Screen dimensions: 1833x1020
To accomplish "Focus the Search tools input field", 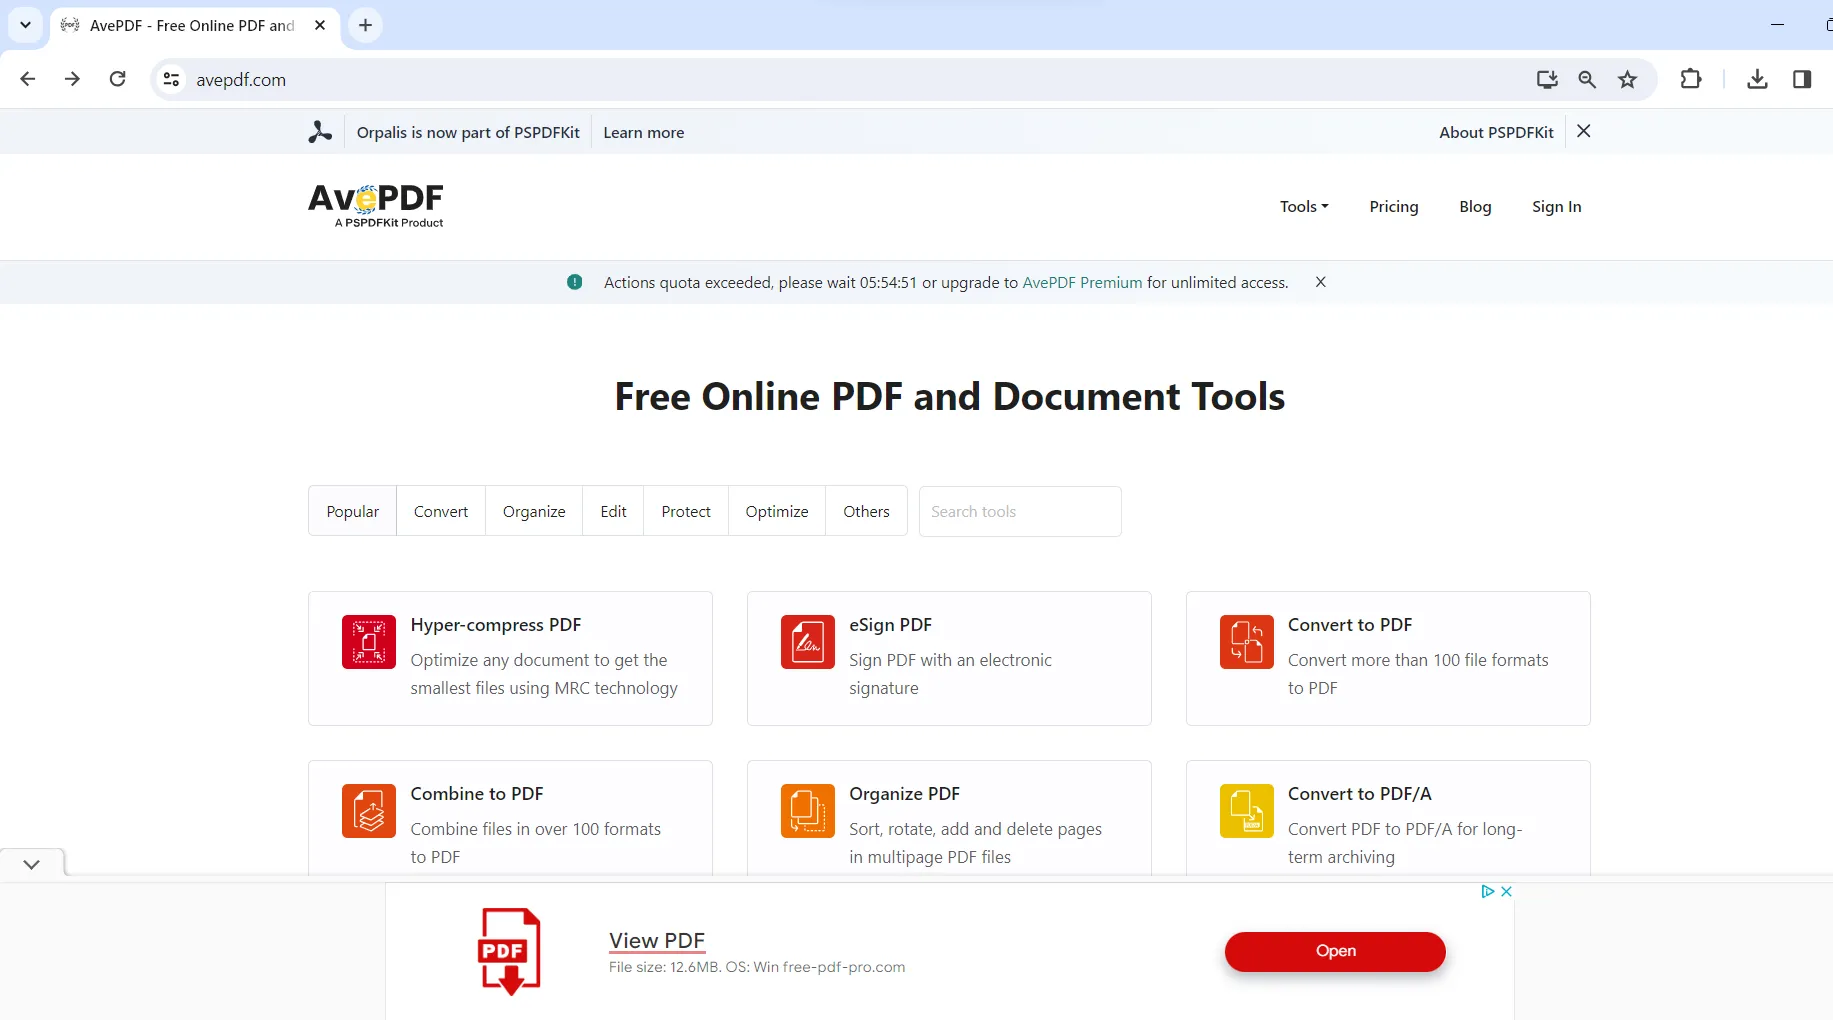I will click(1020, 511).
